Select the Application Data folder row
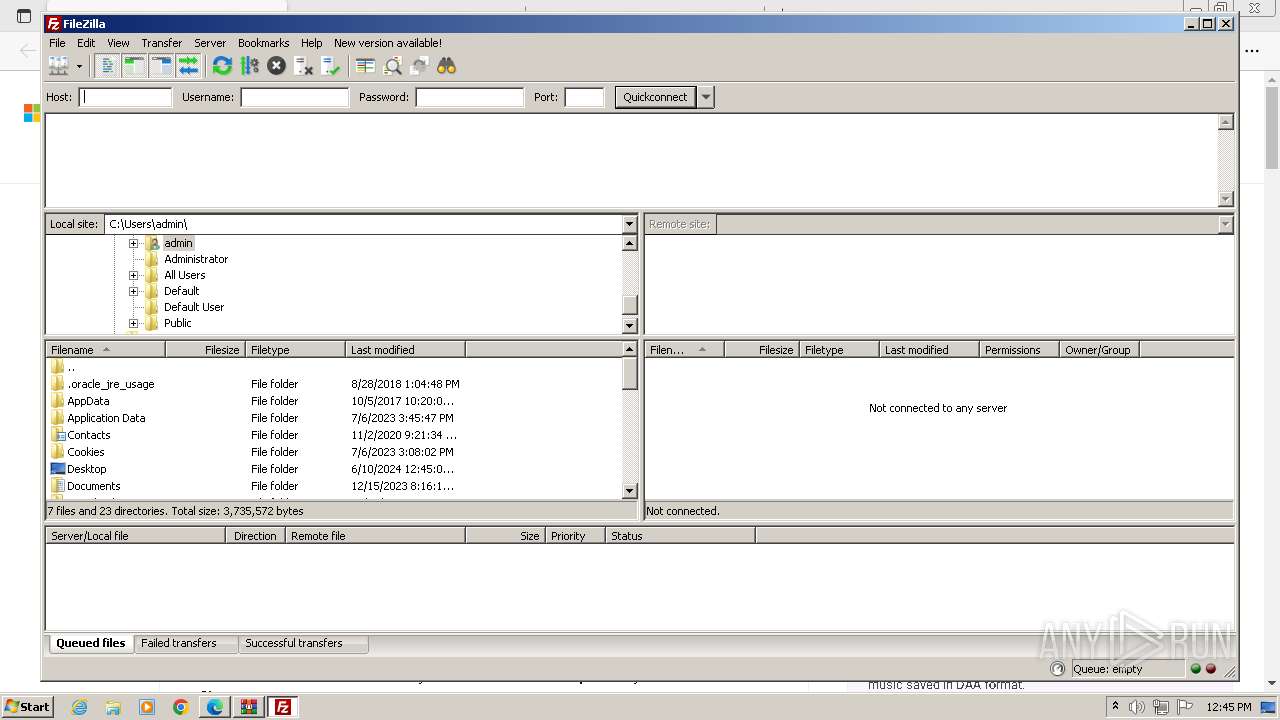The height and width of the screenshot is (720, 1280). click(x=255, y=418)
